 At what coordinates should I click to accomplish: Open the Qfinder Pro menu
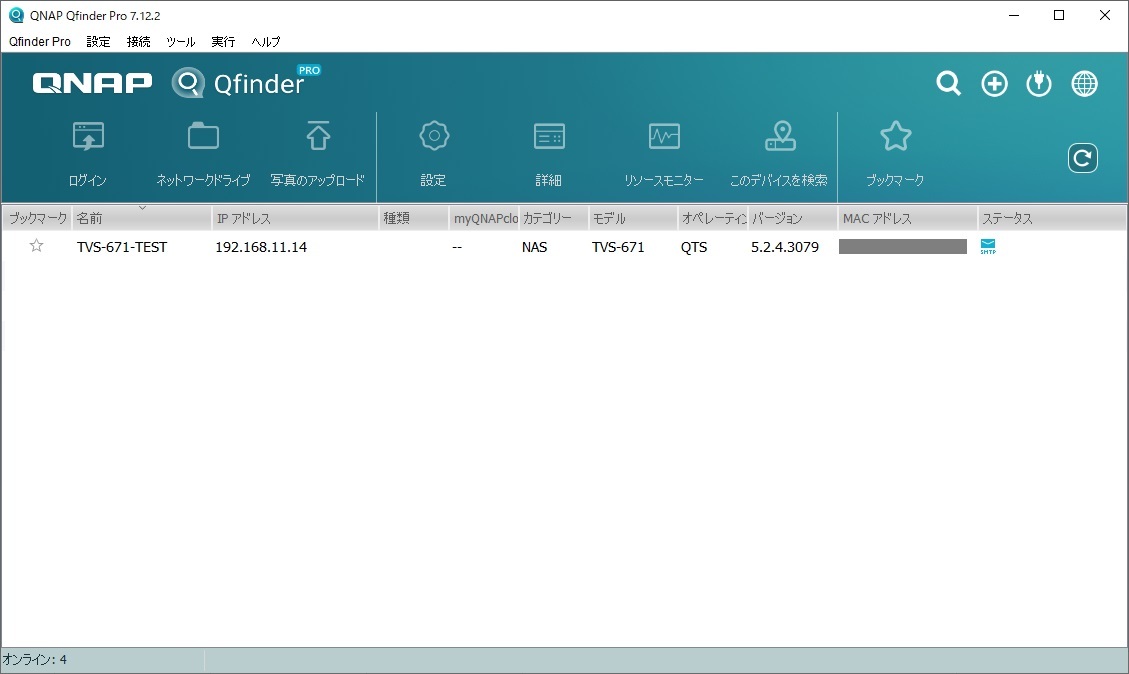(40, 42)
